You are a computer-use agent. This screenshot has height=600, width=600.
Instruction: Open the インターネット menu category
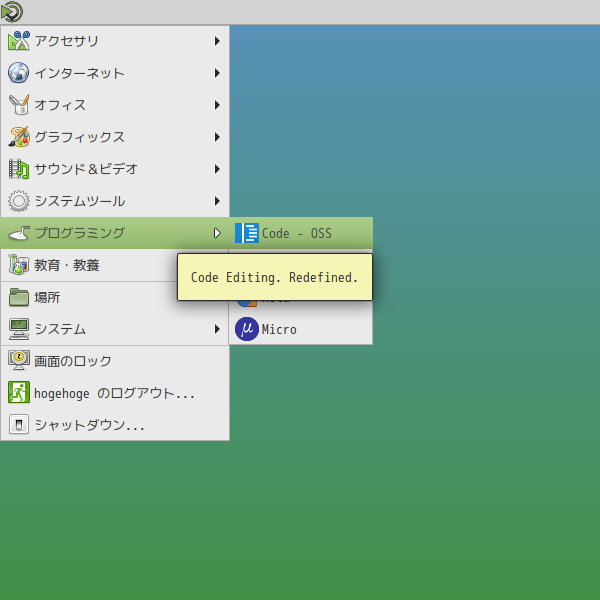[115, 73]
